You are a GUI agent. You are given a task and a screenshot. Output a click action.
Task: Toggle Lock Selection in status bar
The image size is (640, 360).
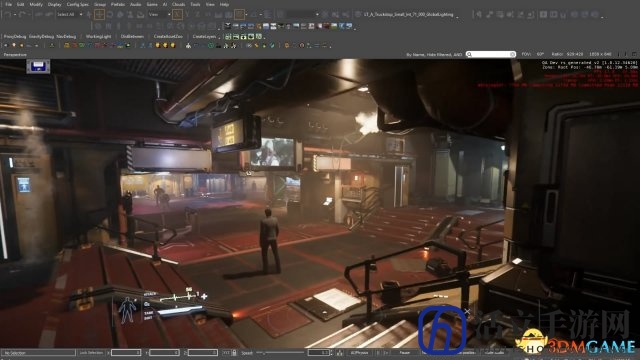[91, 353]
